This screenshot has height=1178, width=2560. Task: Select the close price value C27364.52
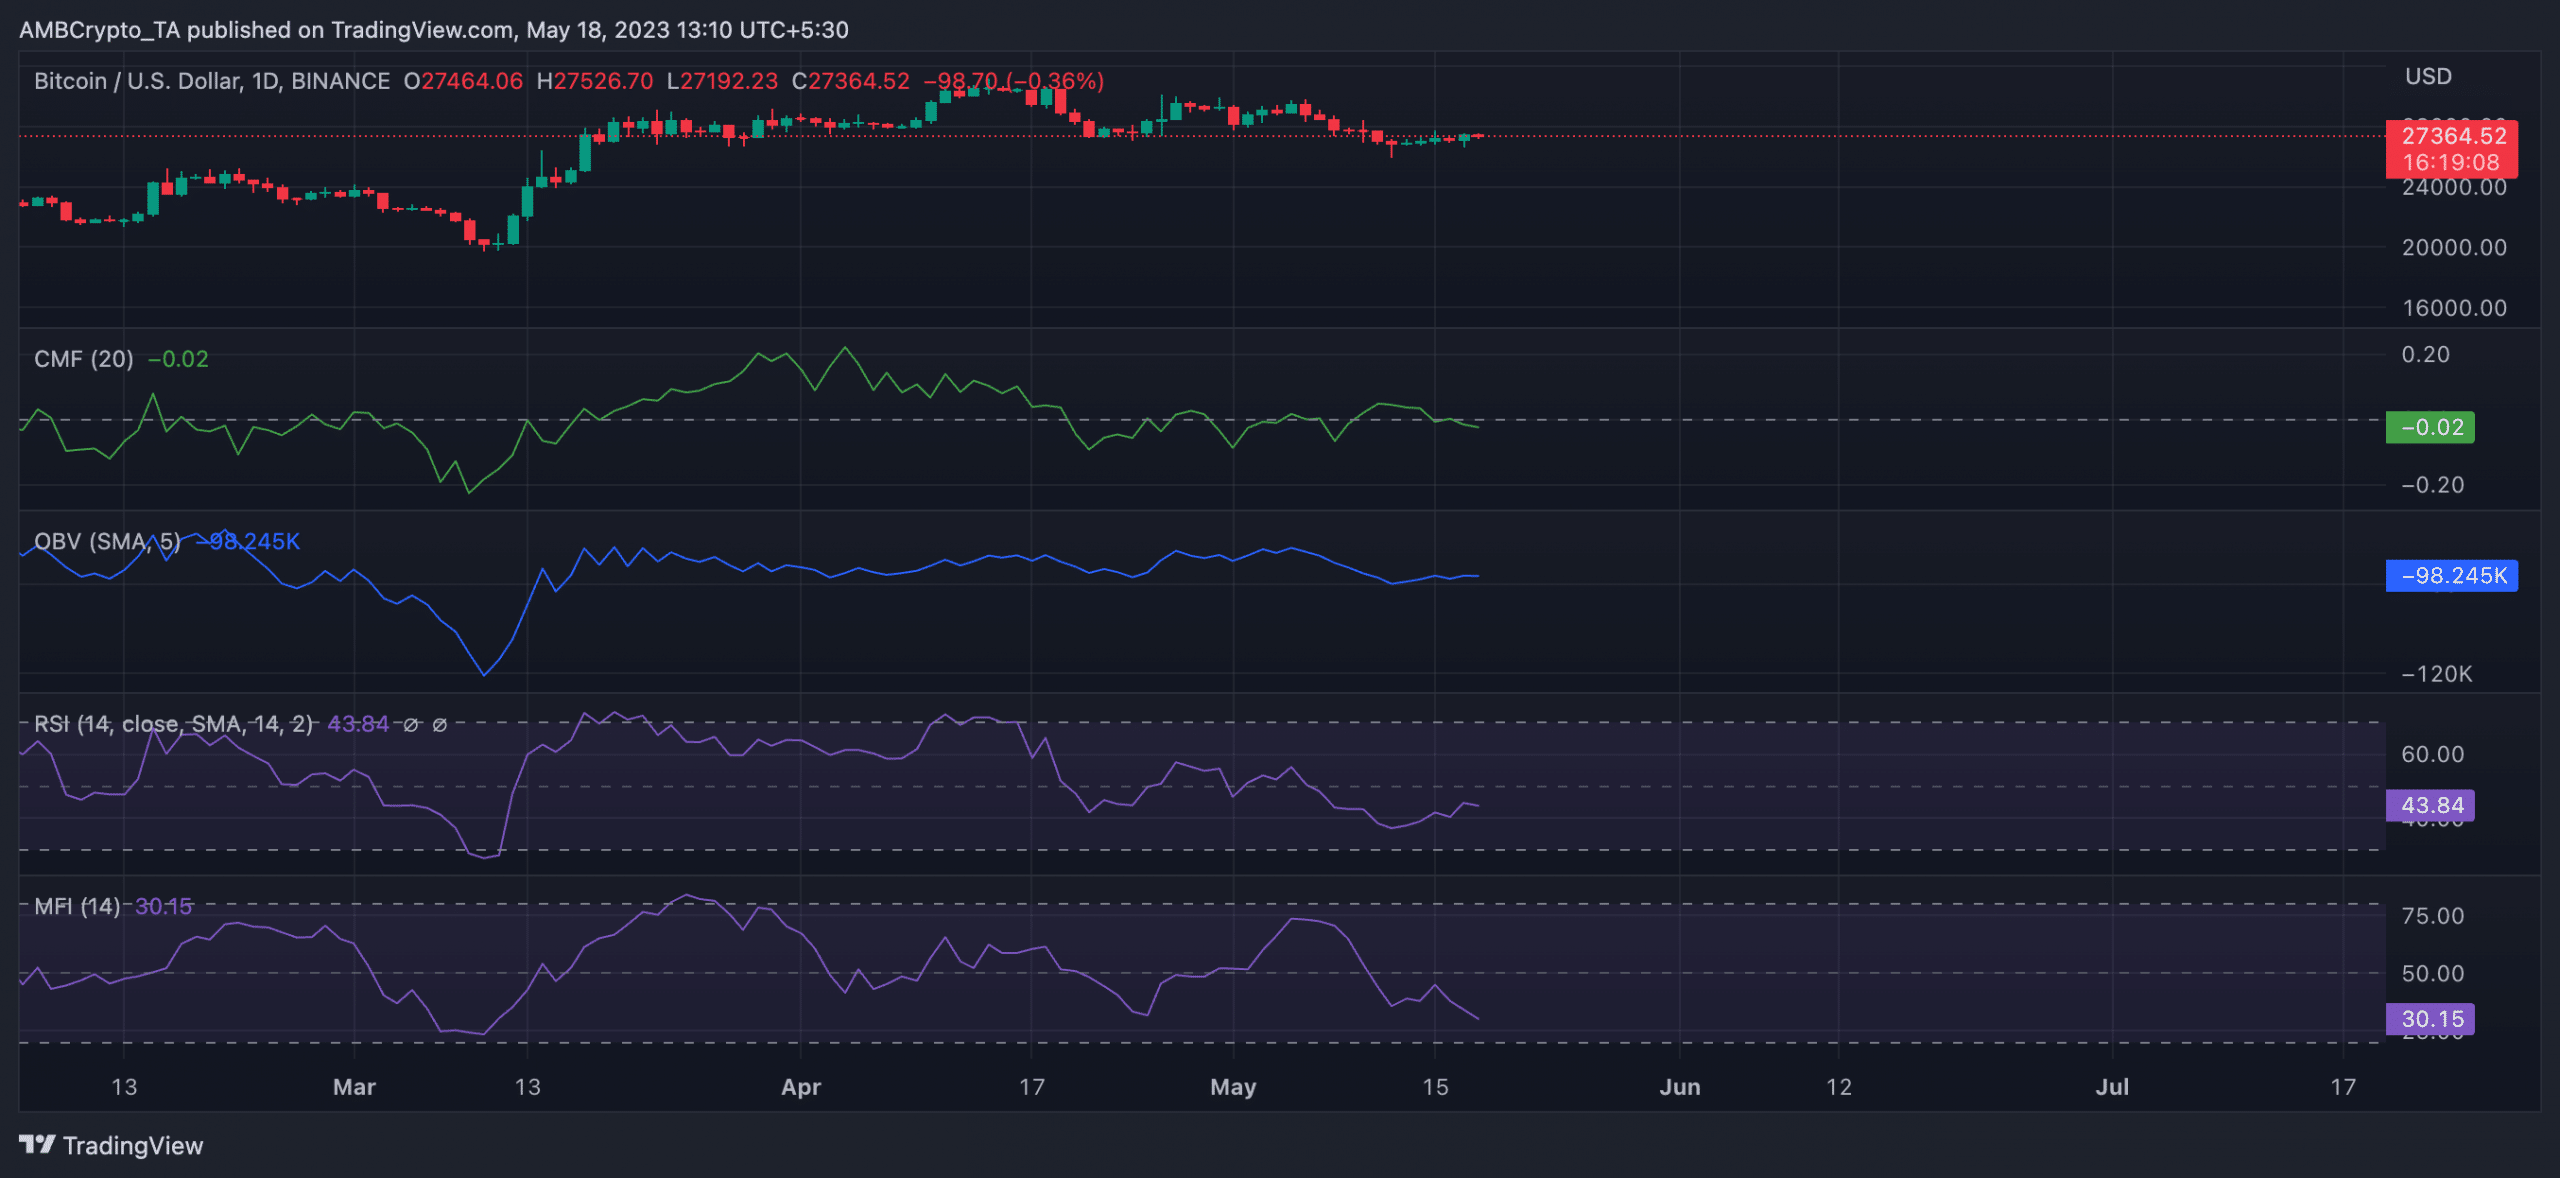[851, 81]
